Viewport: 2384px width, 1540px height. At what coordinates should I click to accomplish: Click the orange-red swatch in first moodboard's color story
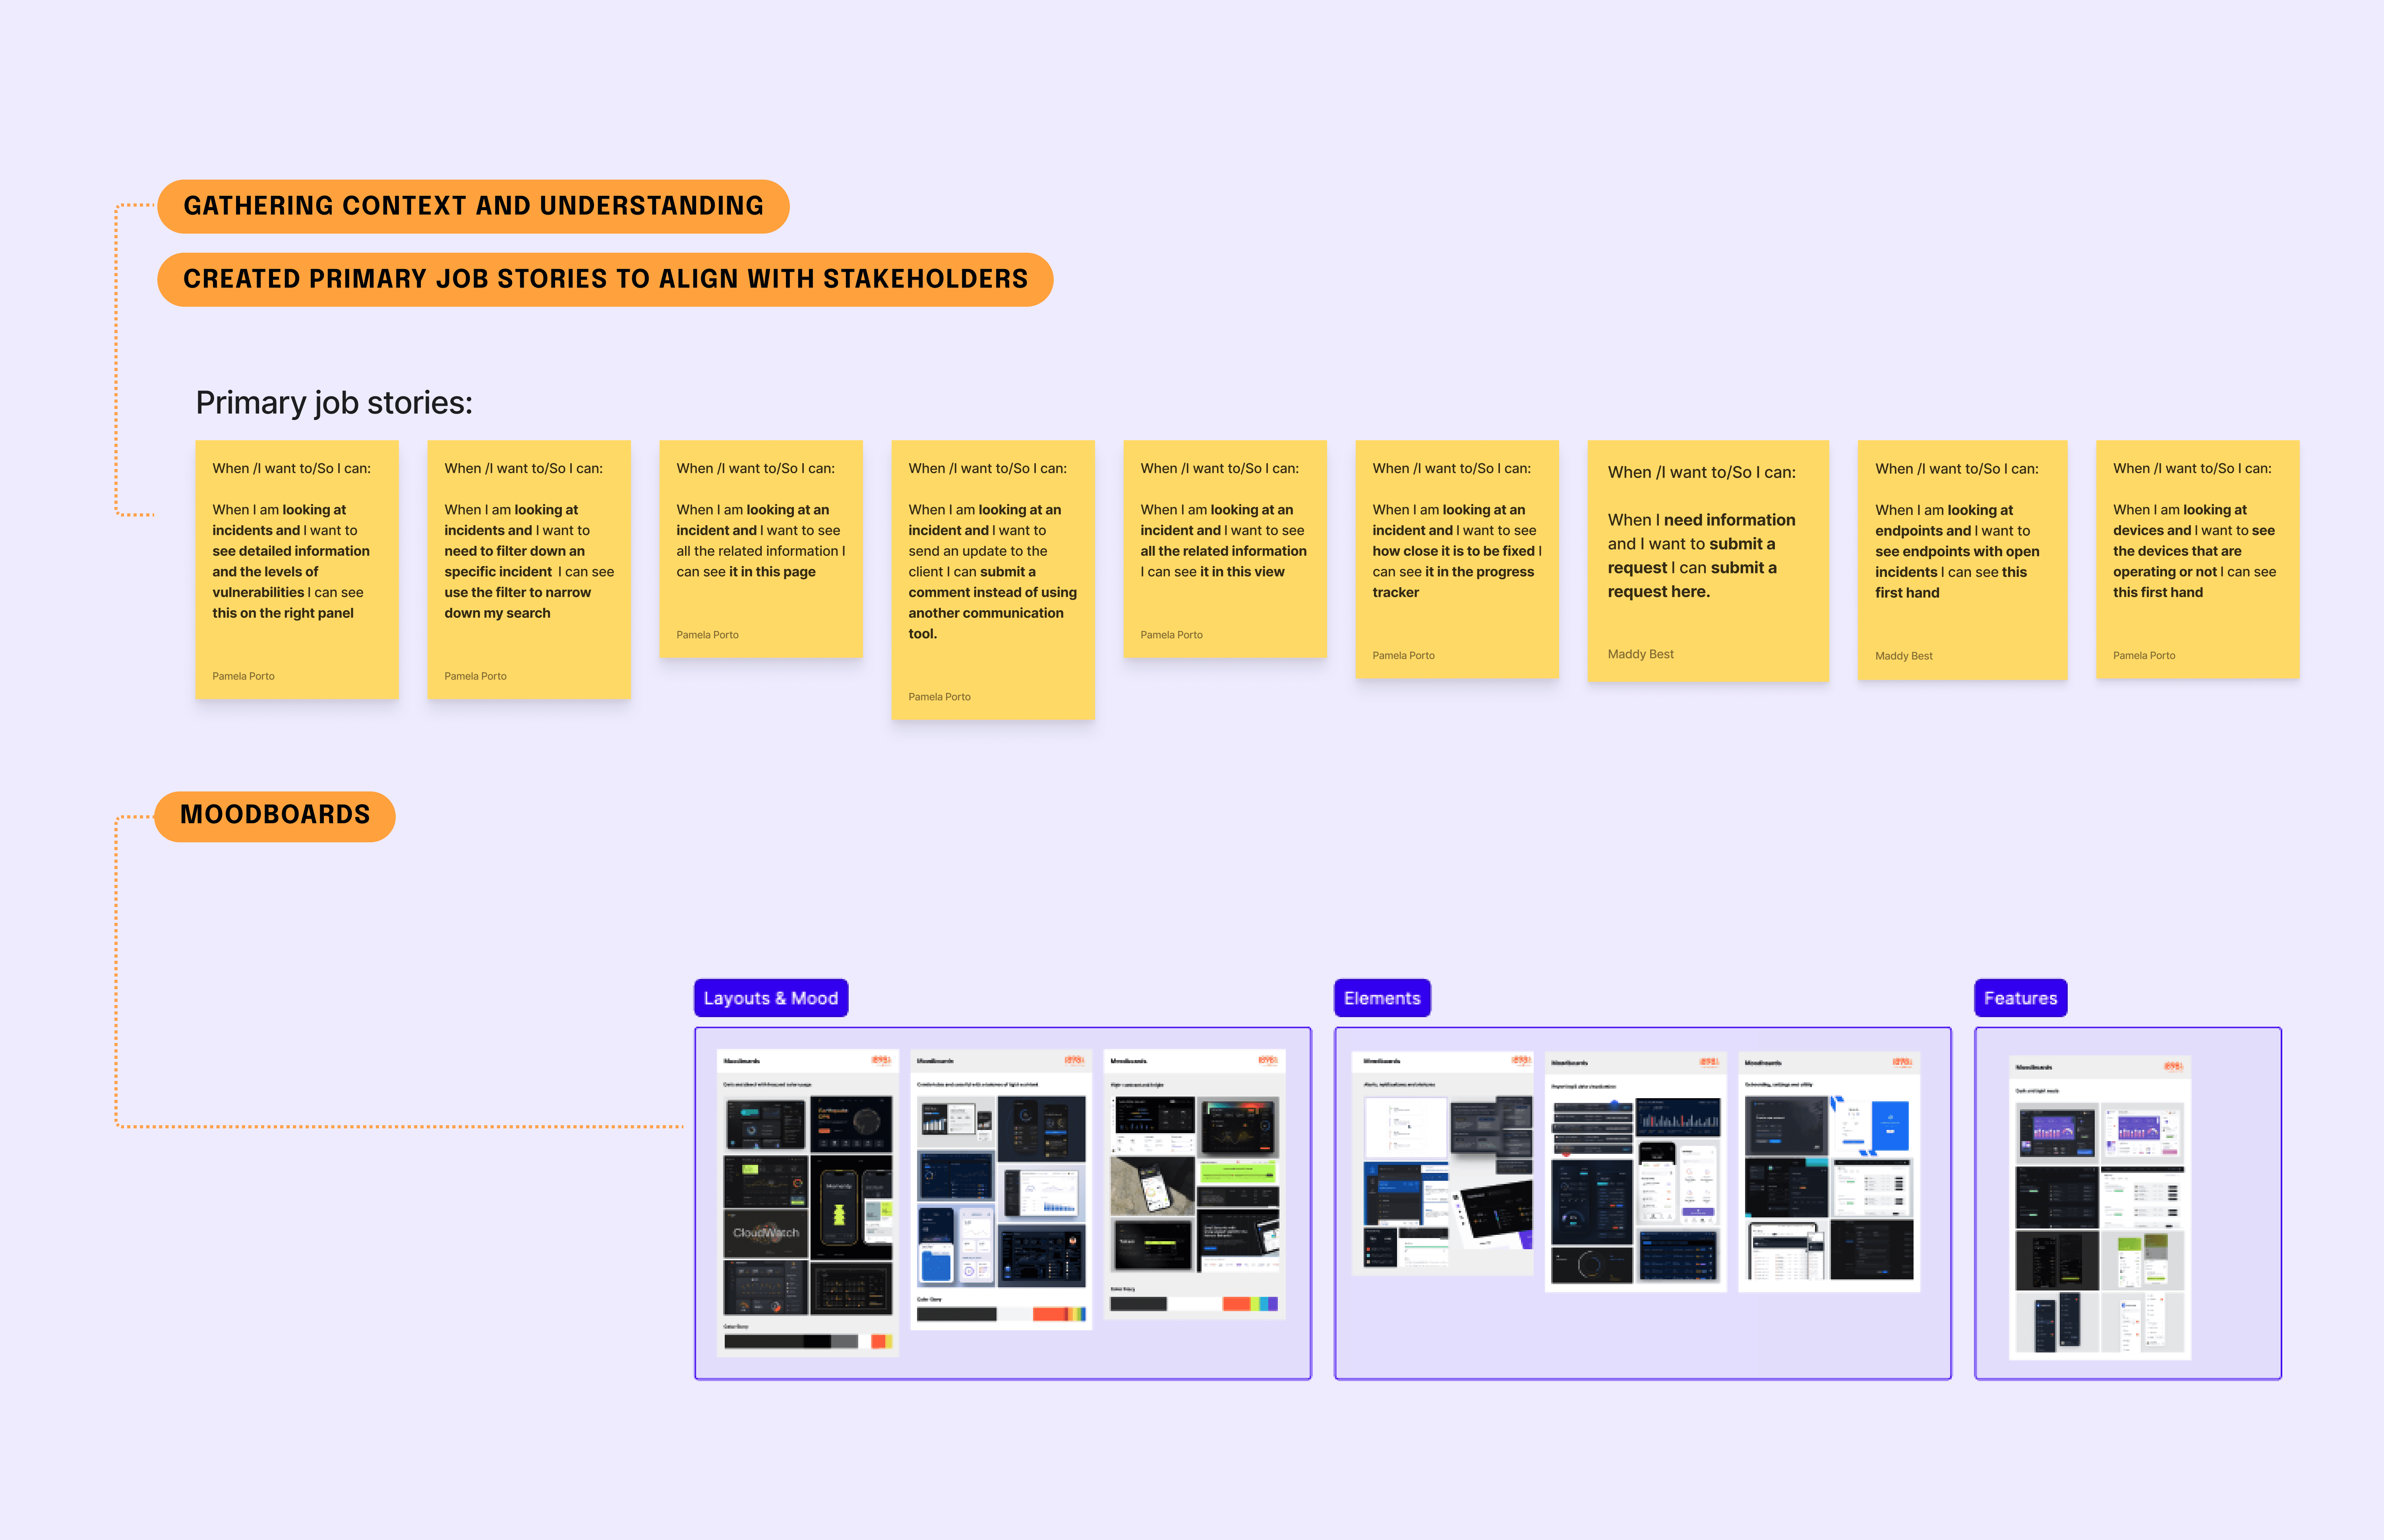(879, 1341)
